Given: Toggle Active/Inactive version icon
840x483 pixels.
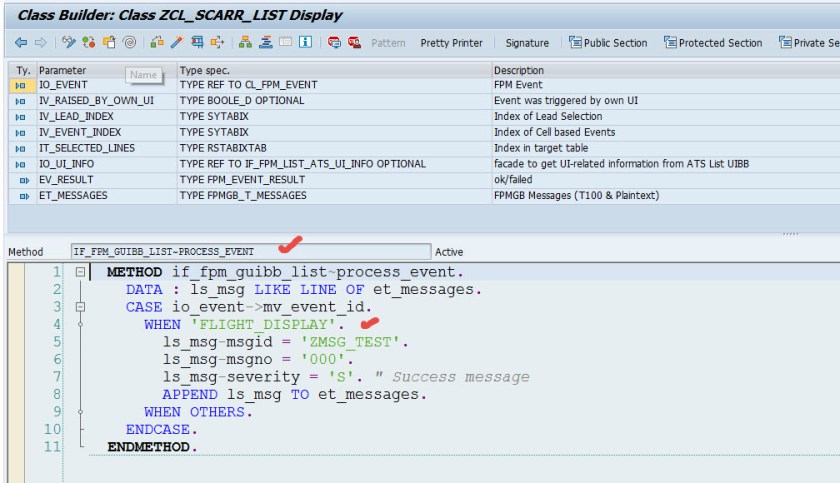Looking at the screenshot, I should click(x=89, y=42).
